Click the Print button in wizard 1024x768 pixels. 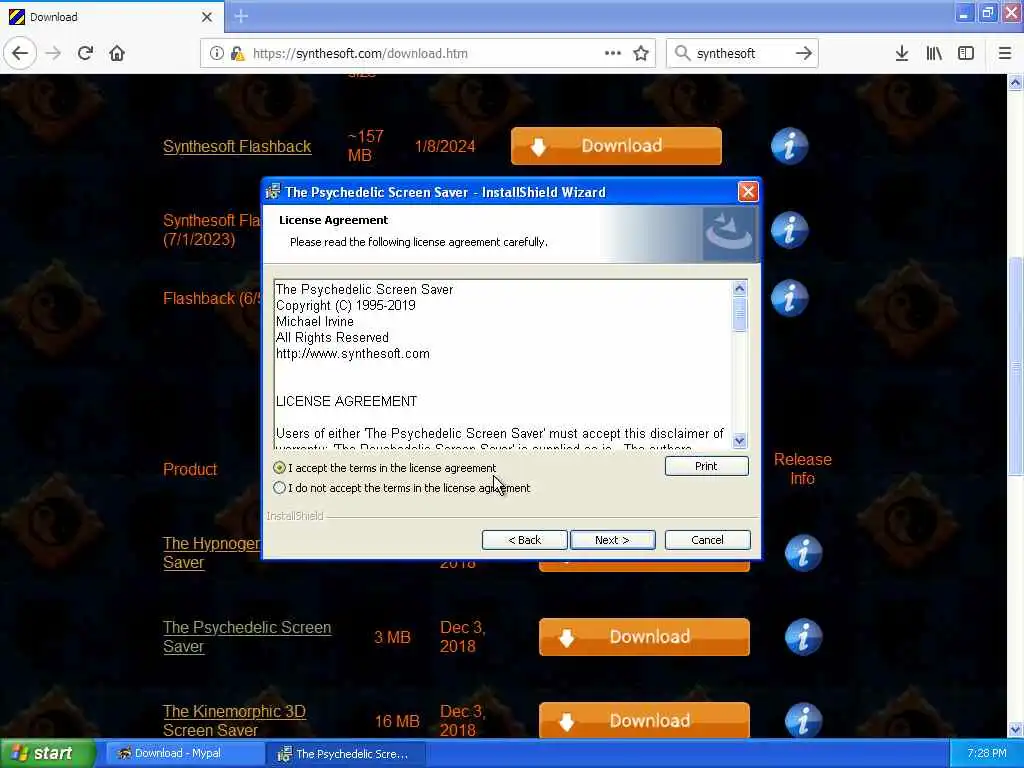tap(706, 466)
